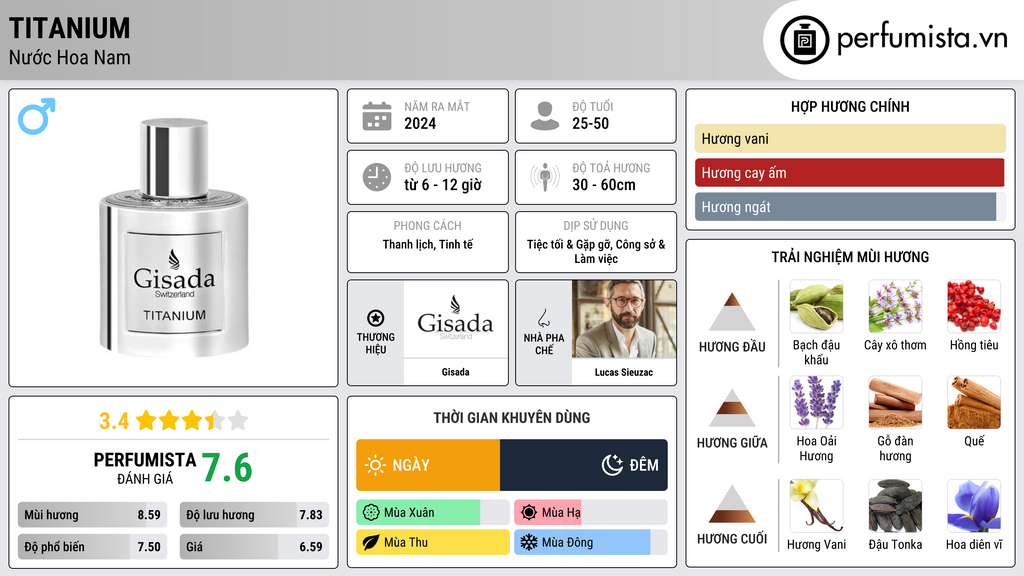
Task: Click the Gisada brand name caption
Action: [x=455, y=372]
